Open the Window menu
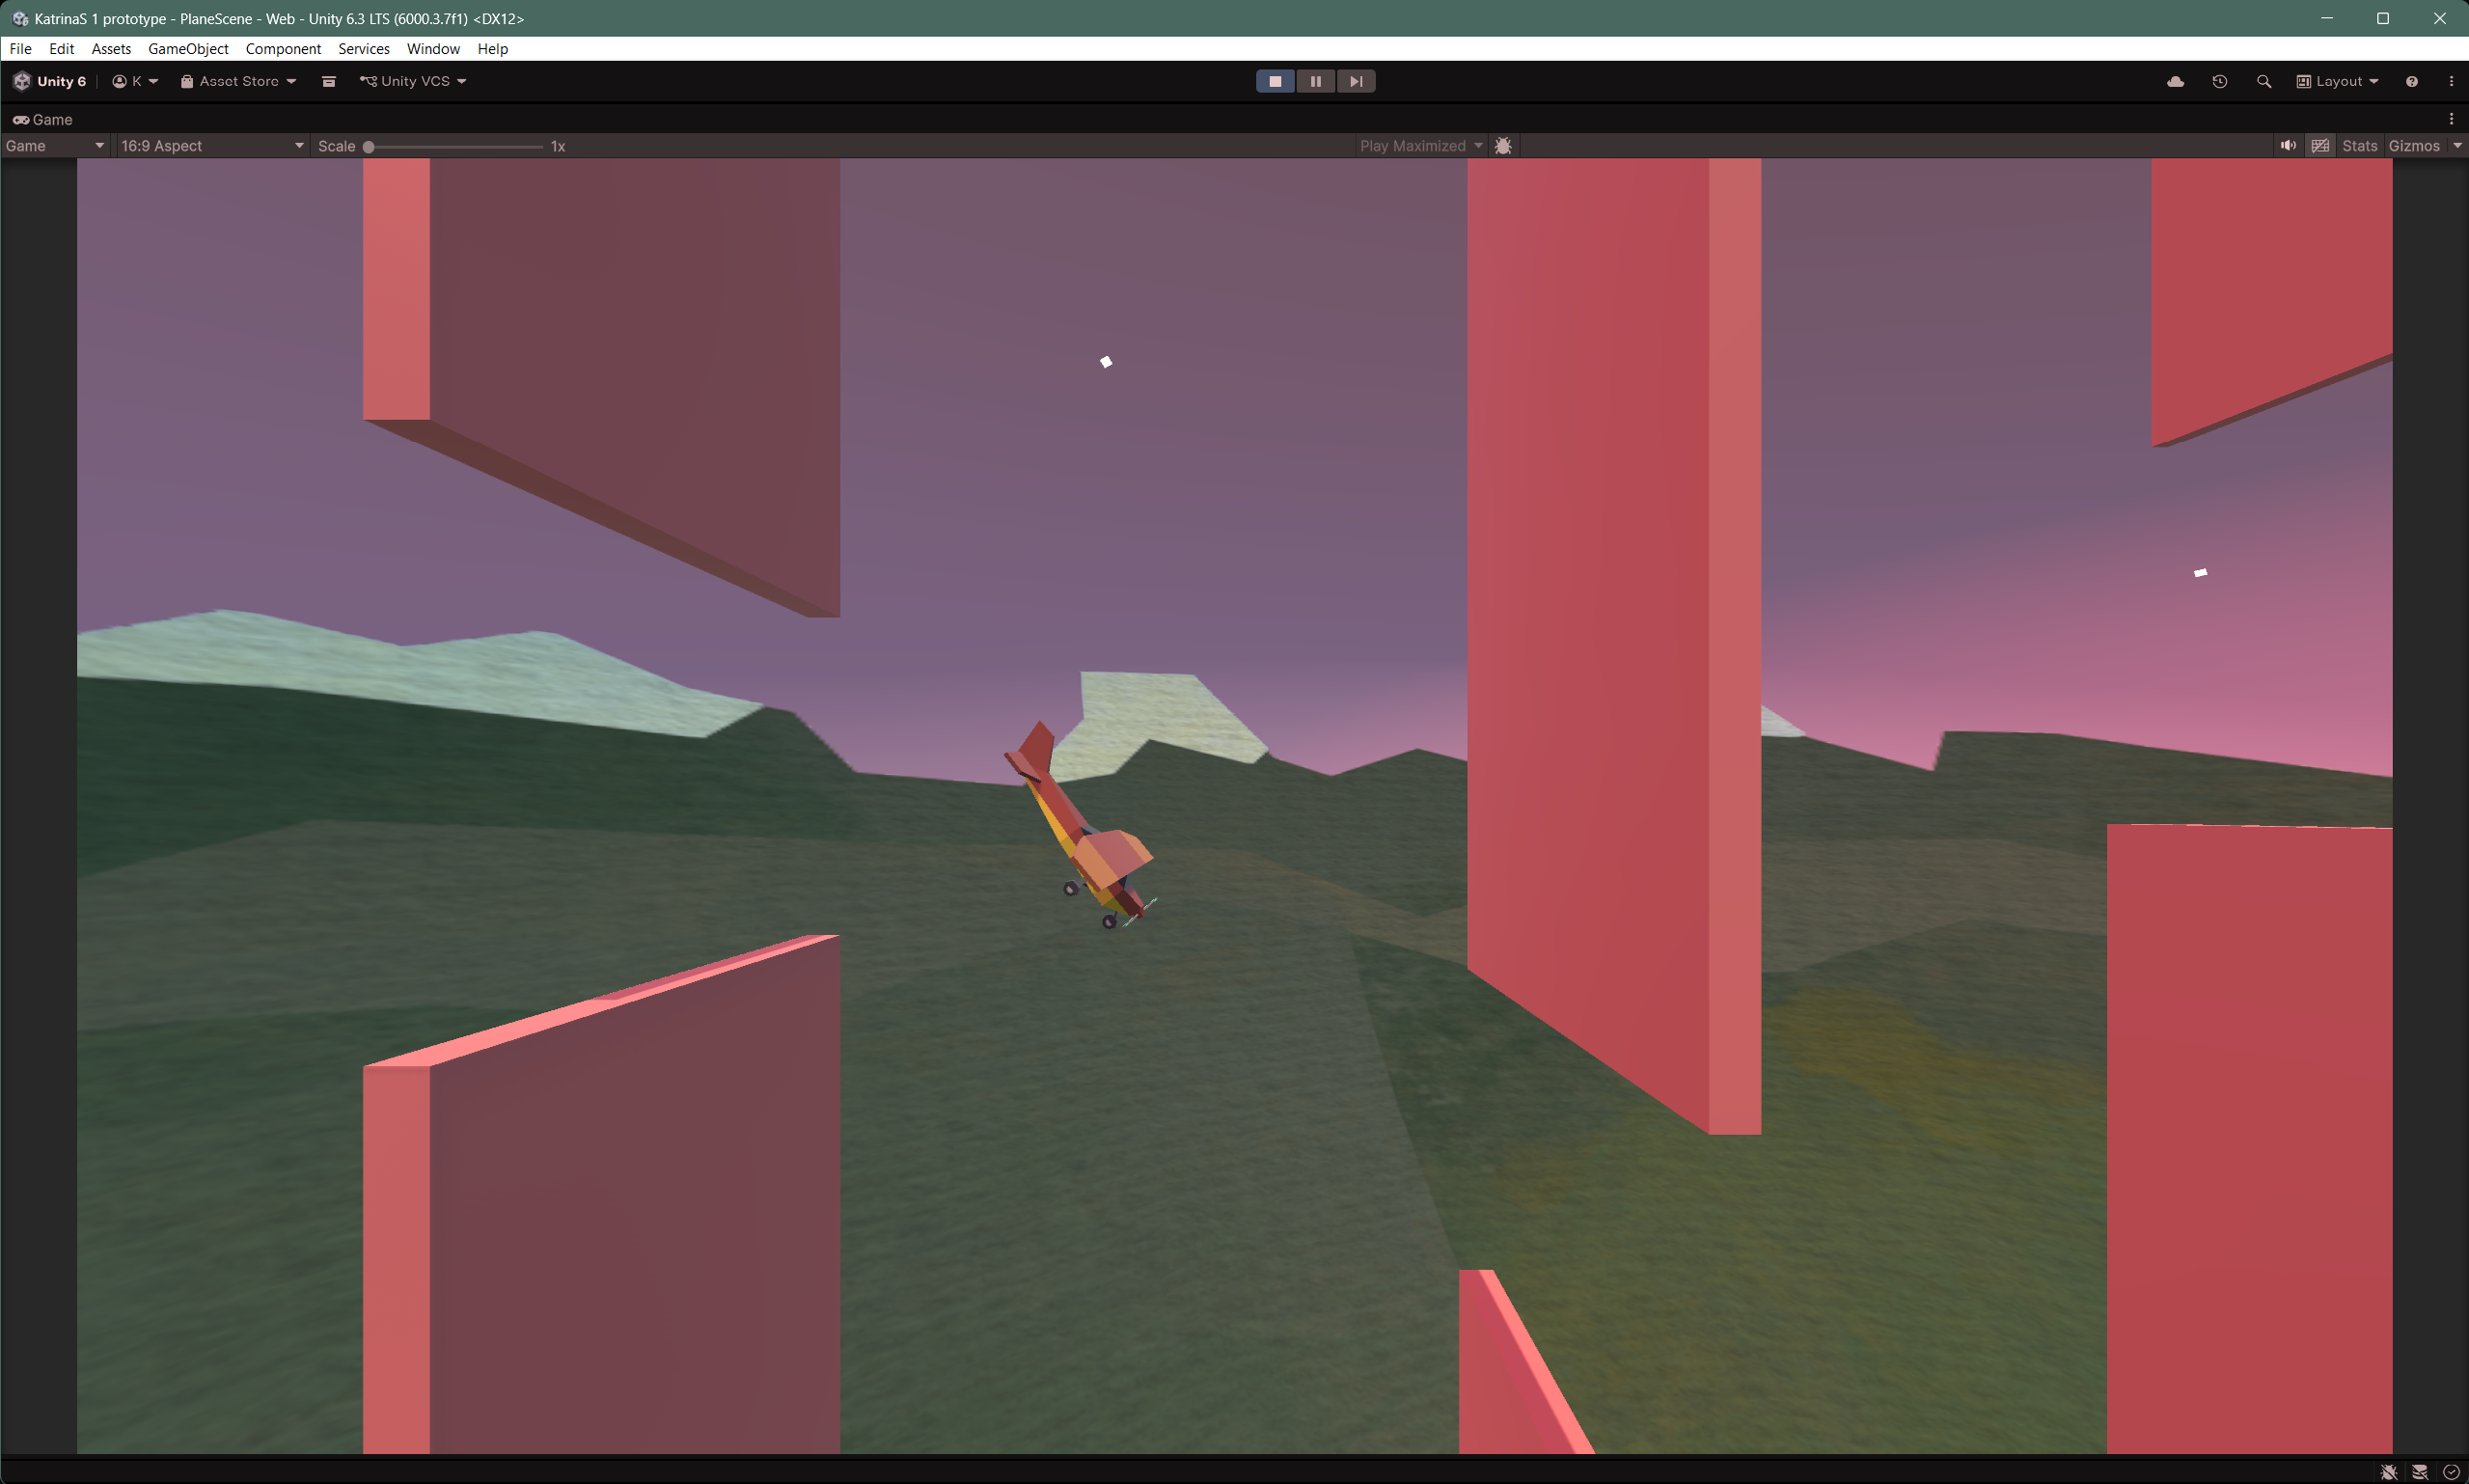The height and width of the screenshot is (1484, 2469). point(433,49)
